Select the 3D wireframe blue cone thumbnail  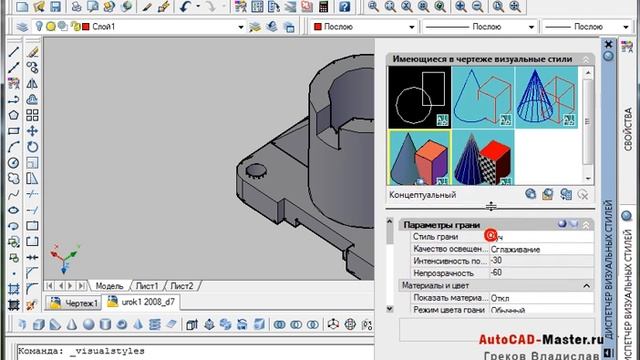point(547,98)
